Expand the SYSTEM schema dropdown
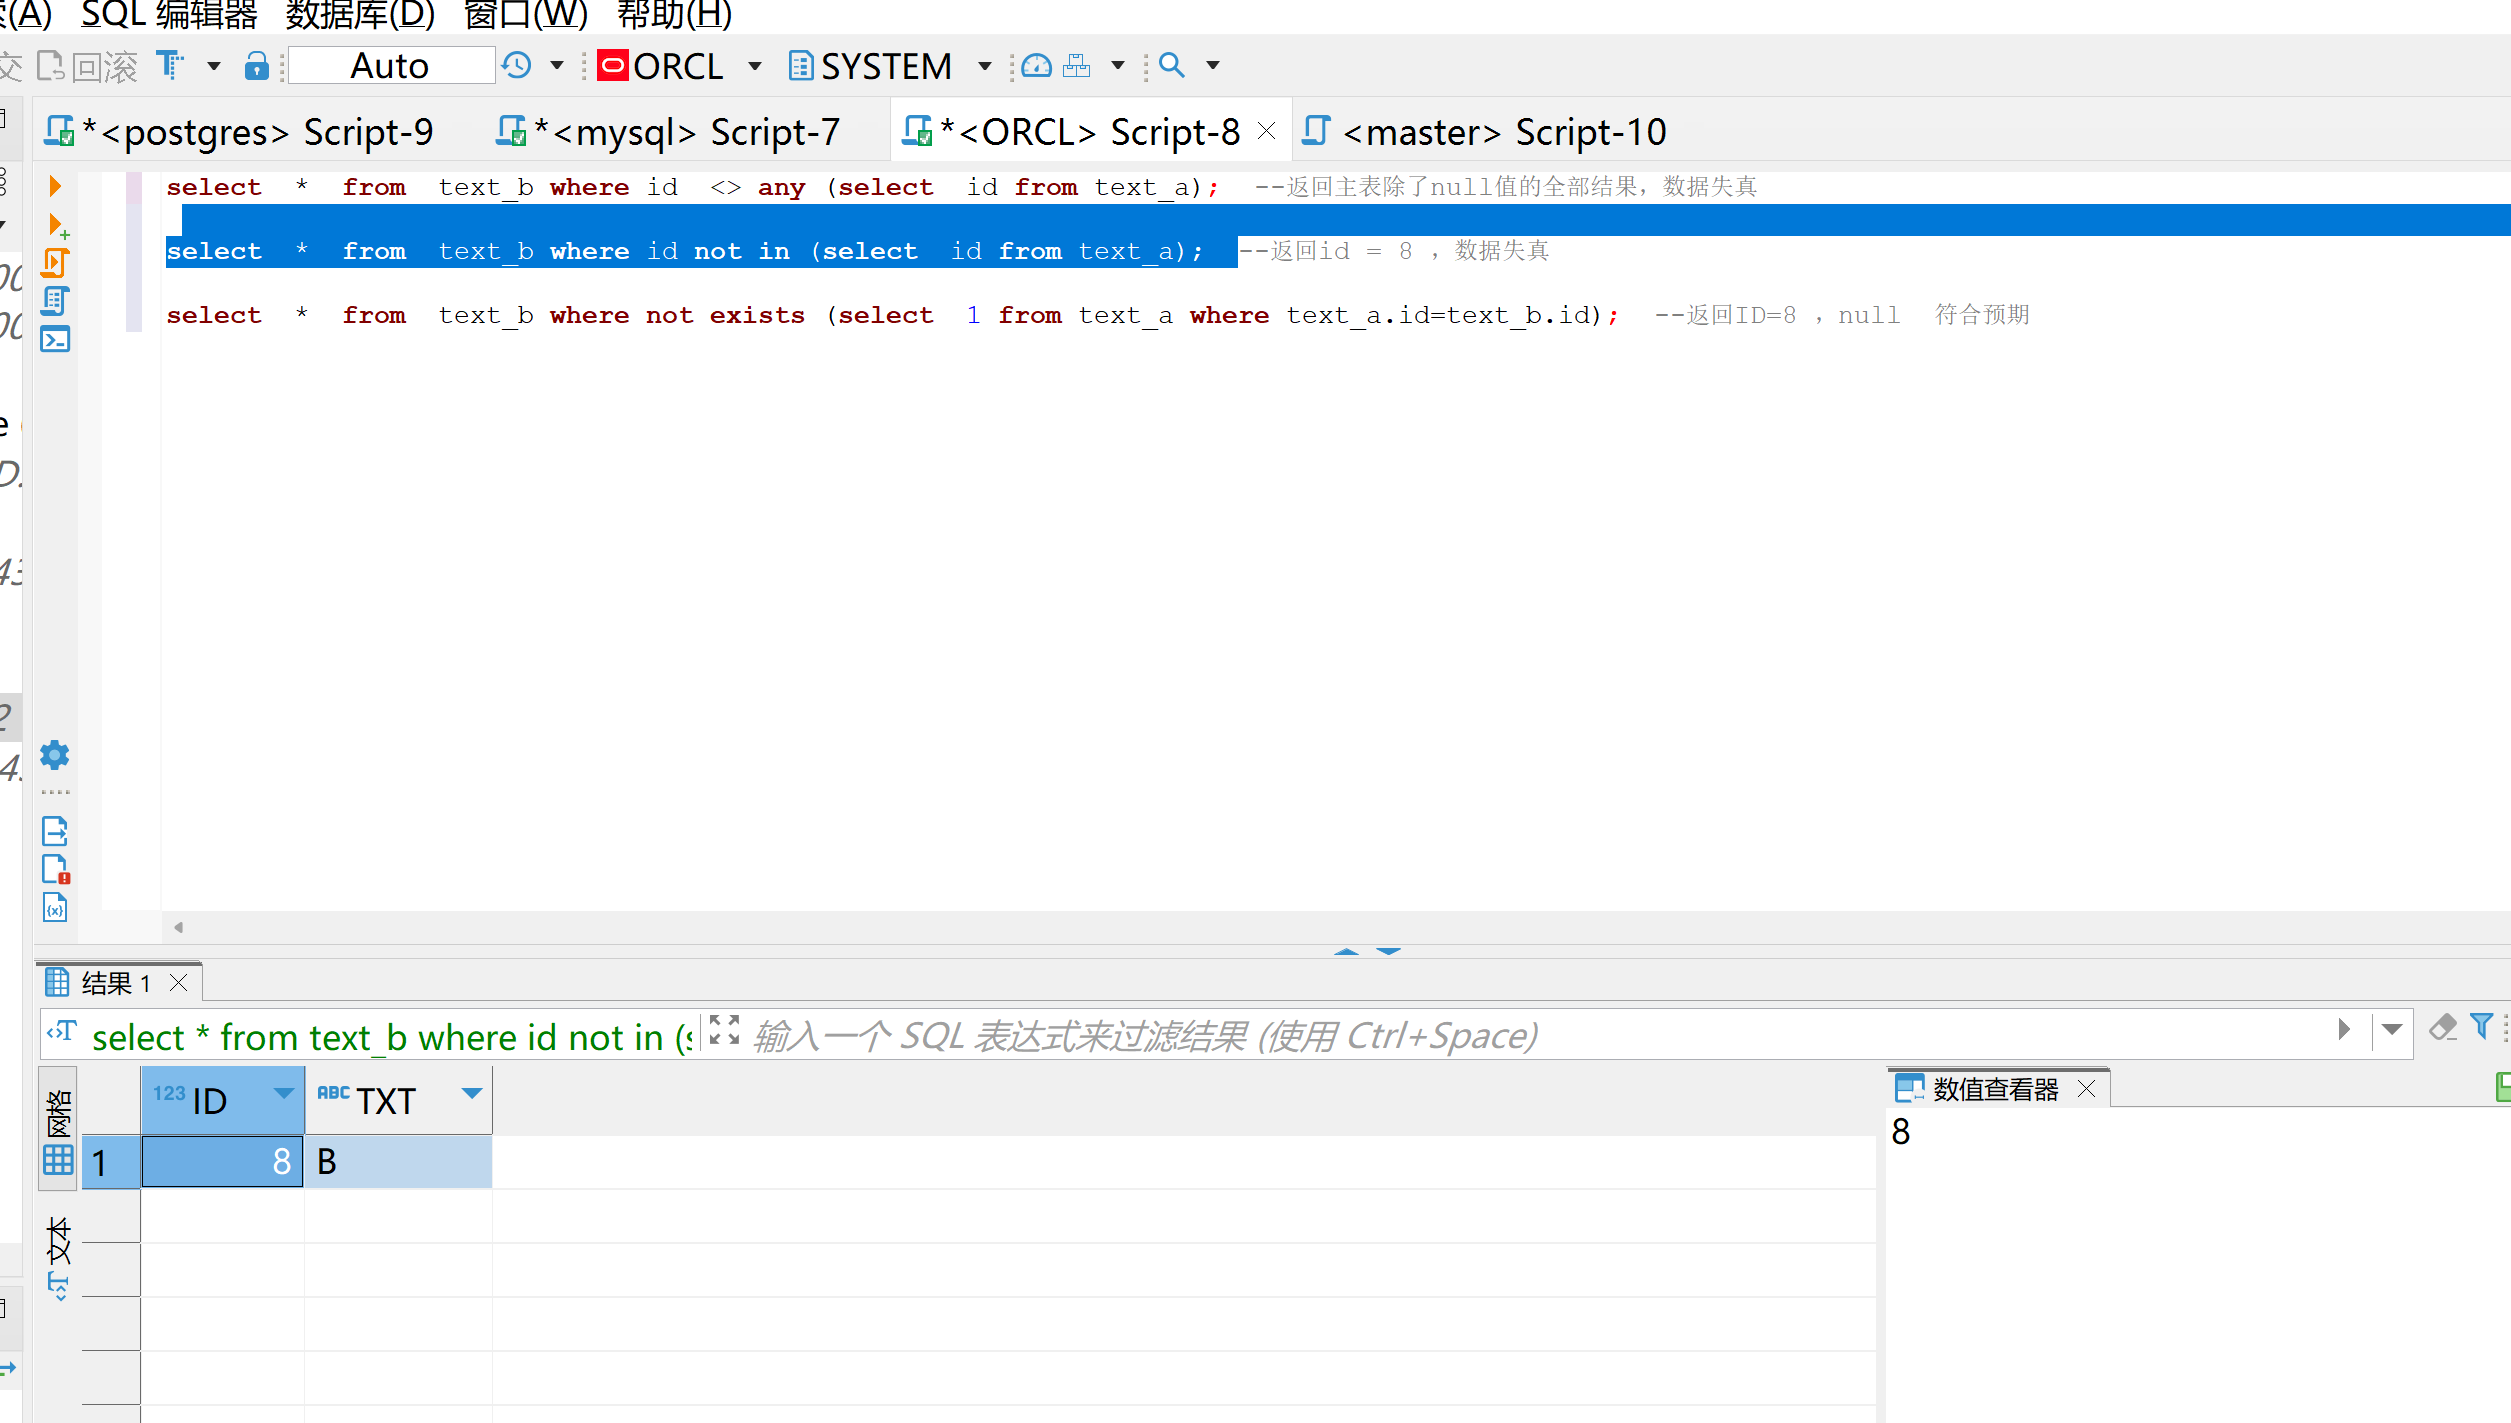The image size is (2511, 1423). click(984, 66)
